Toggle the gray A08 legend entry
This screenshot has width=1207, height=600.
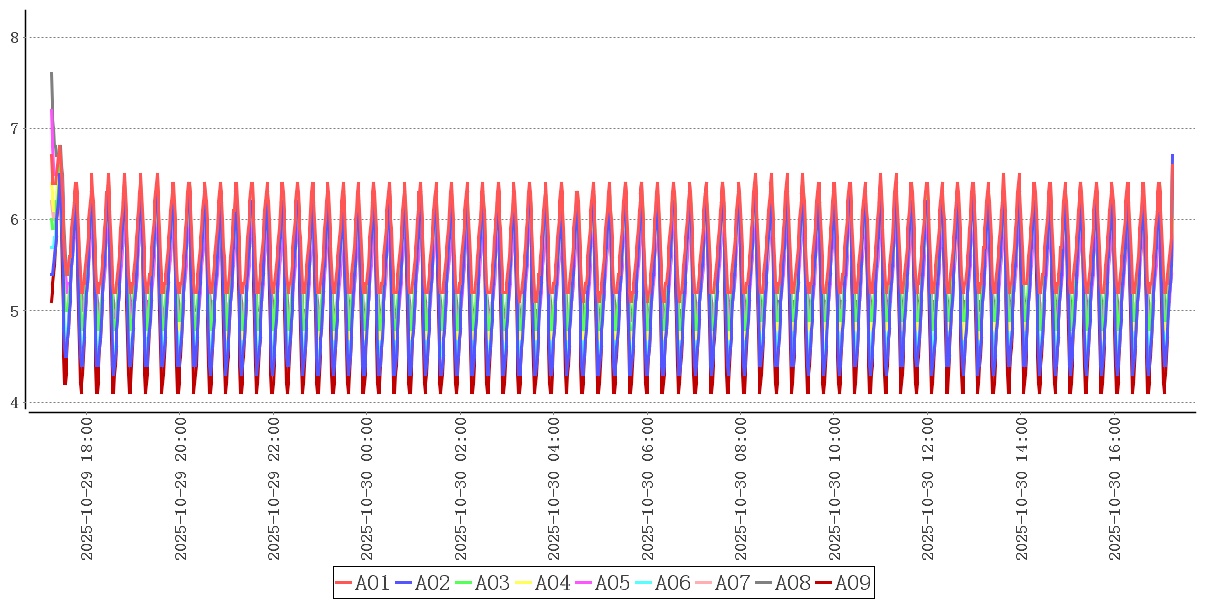click(x=783, y=583)
